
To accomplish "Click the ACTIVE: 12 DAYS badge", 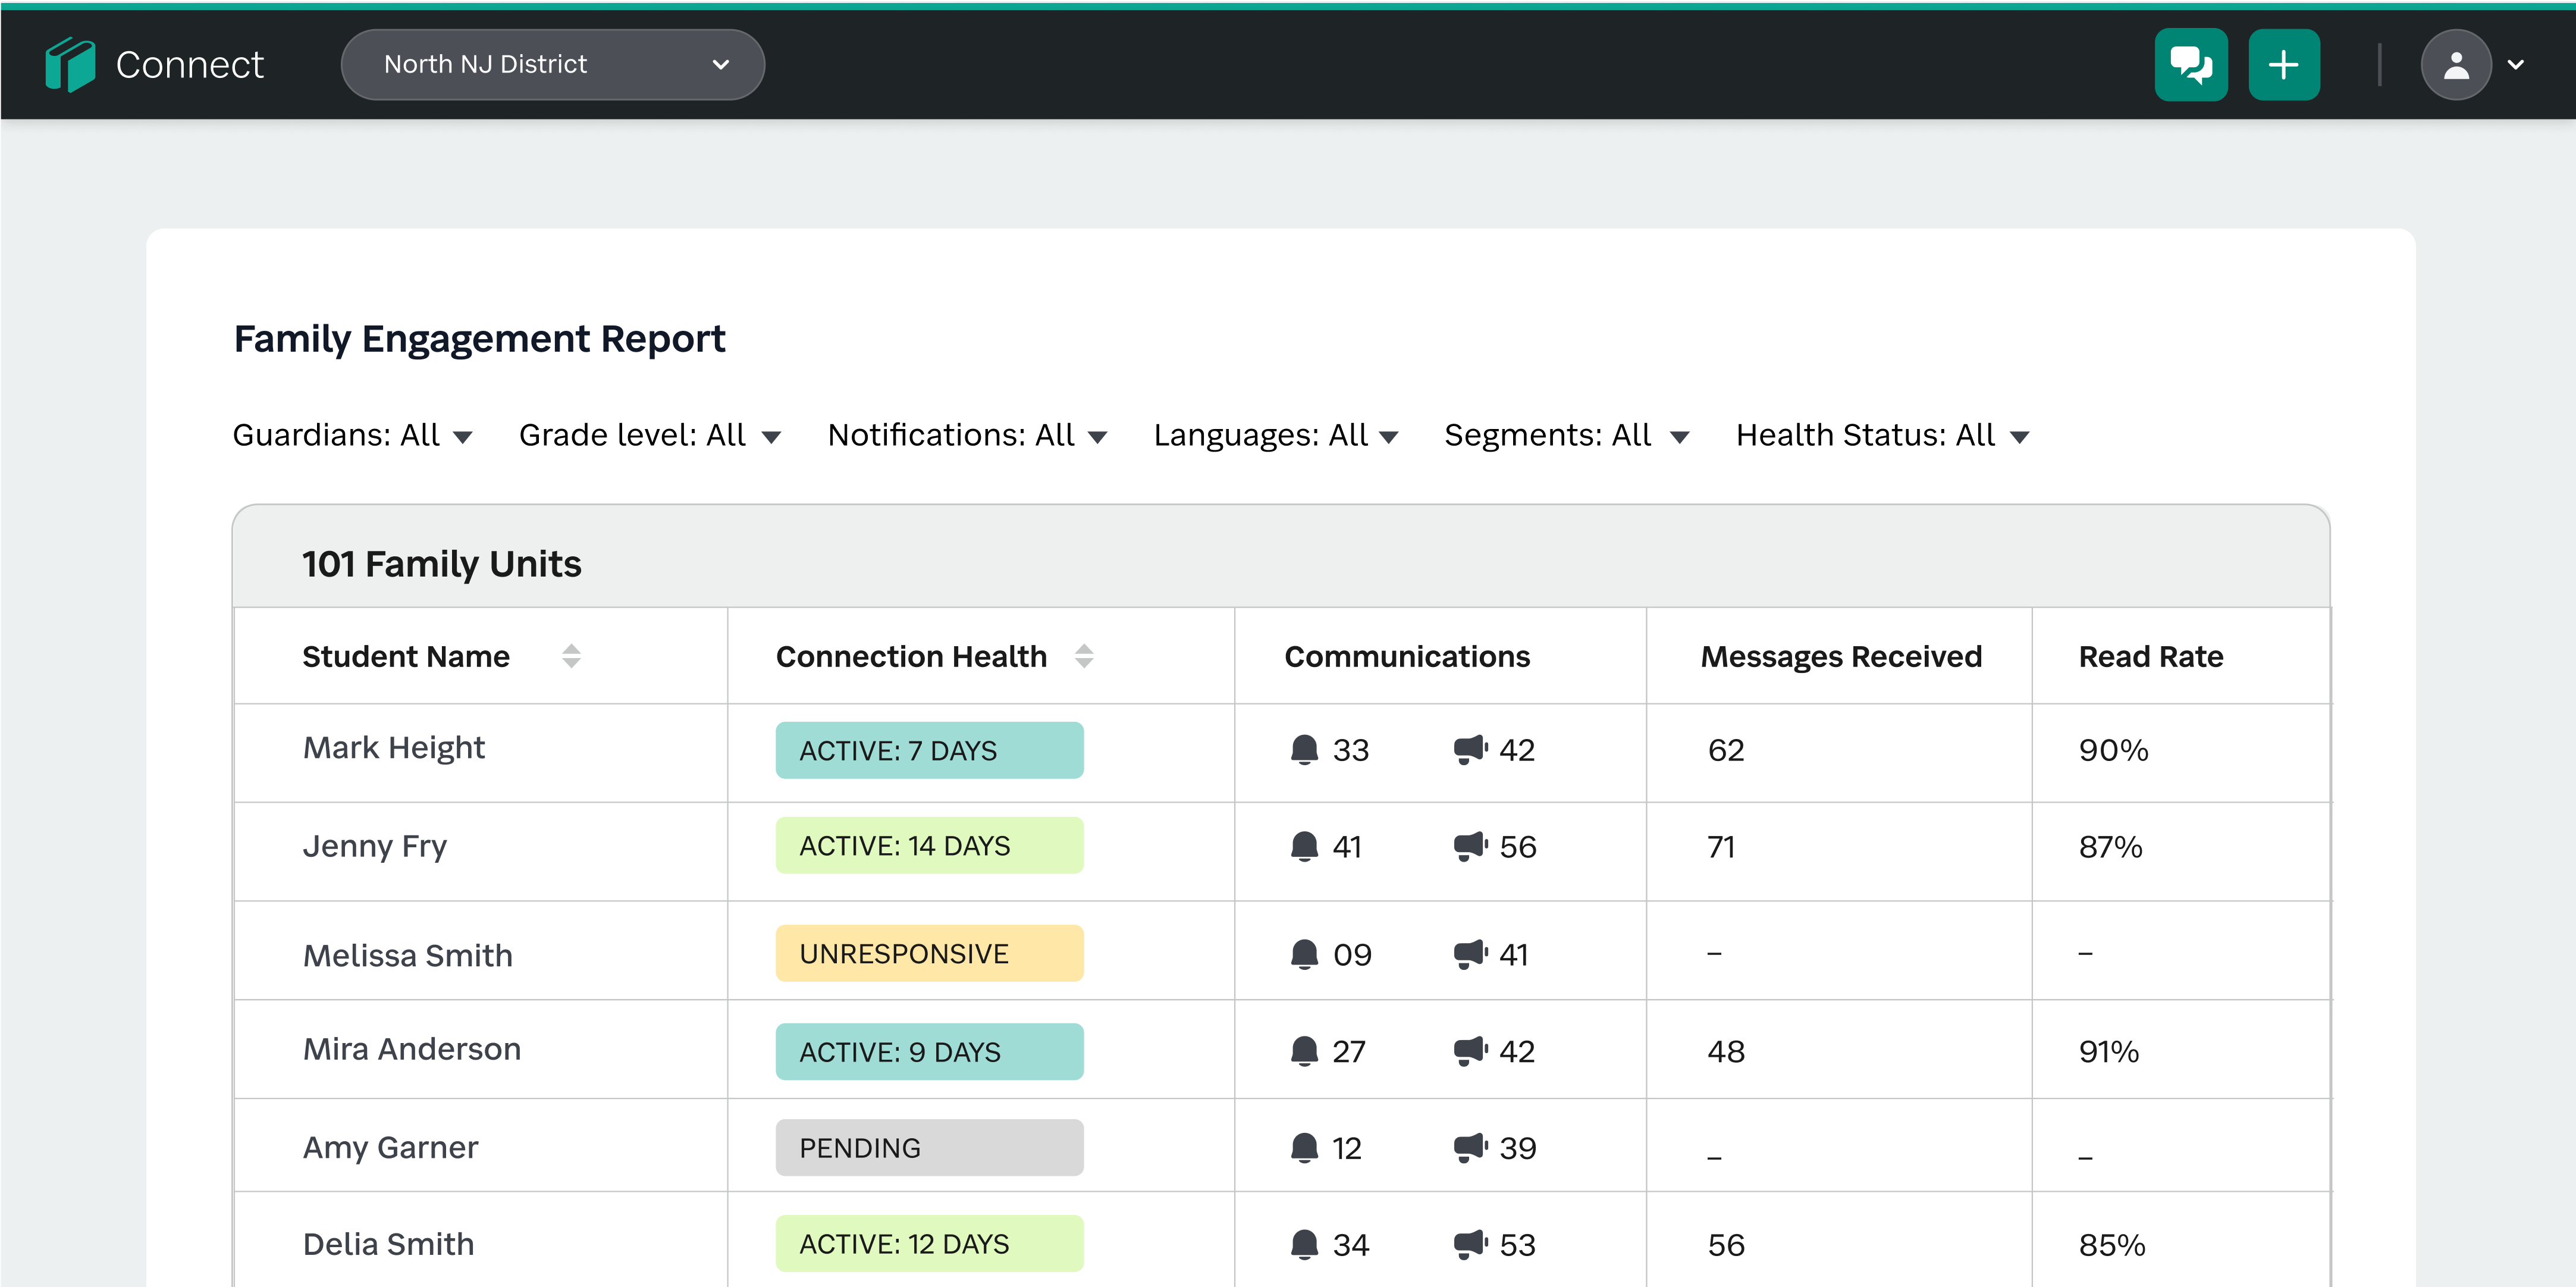I will (x=929, y=1244).
